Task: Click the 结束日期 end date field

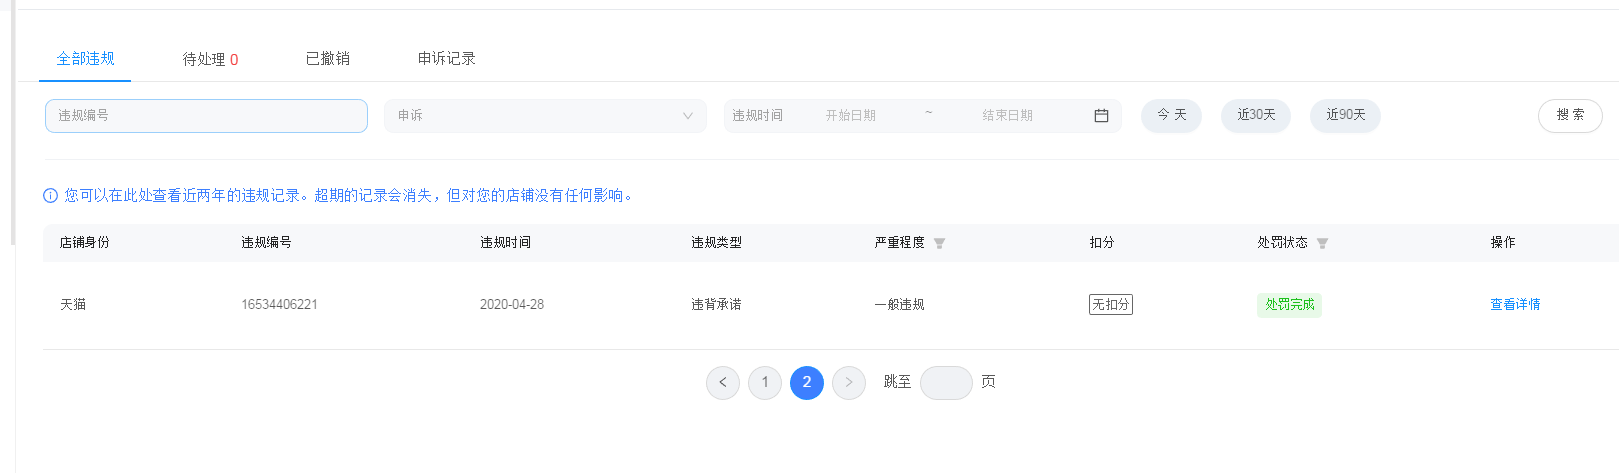Action: [1007, 116]
